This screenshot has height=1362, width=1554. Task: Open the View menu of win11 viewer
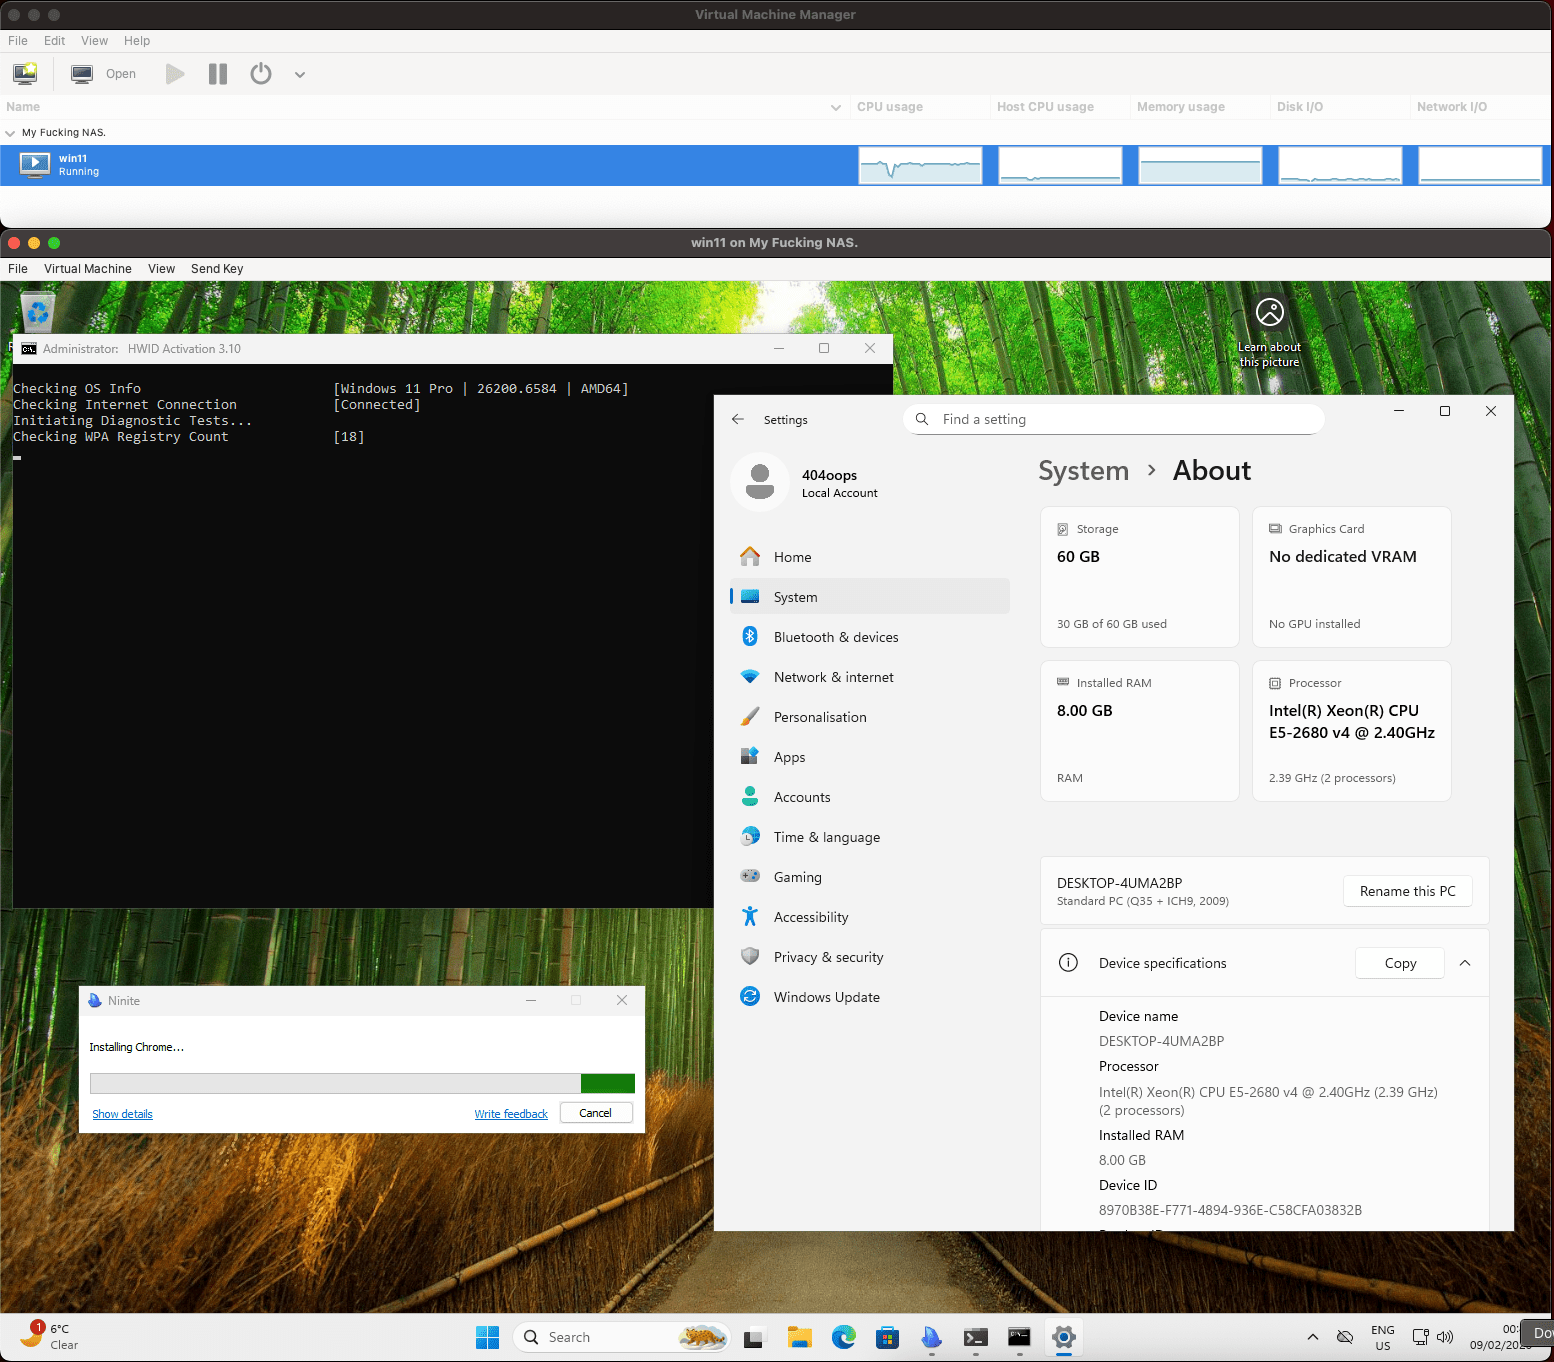161,269
